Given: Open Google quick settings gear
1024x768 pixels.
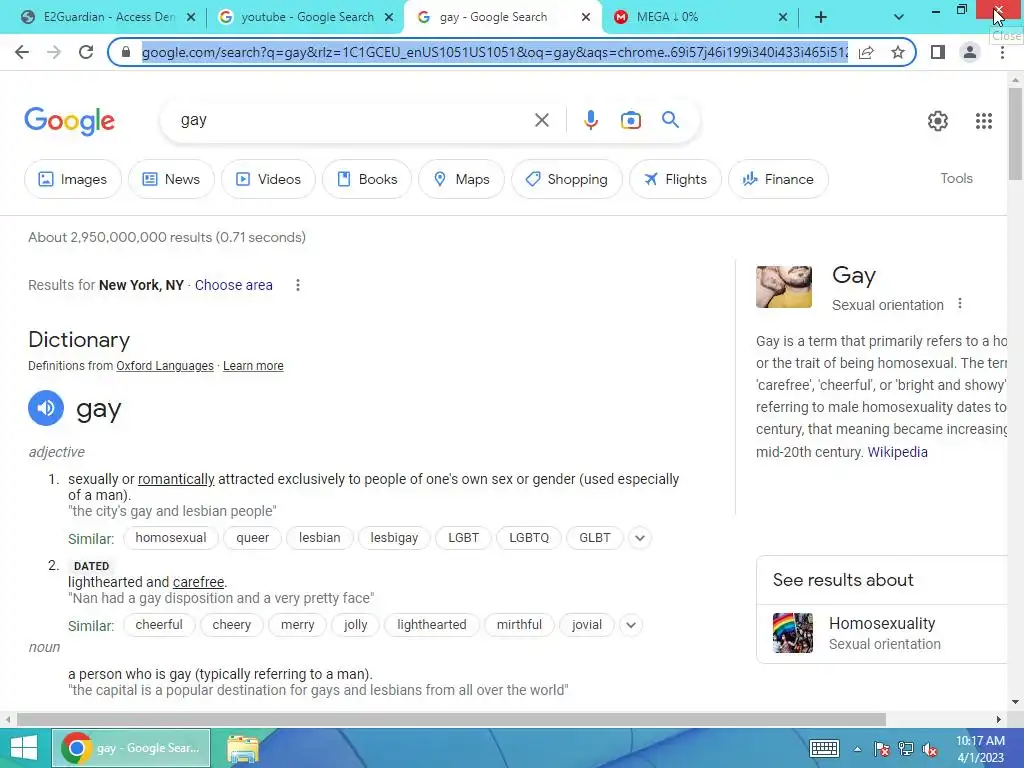Looking at the screenshot, I should pyautogui.click(x=938, y=121).
